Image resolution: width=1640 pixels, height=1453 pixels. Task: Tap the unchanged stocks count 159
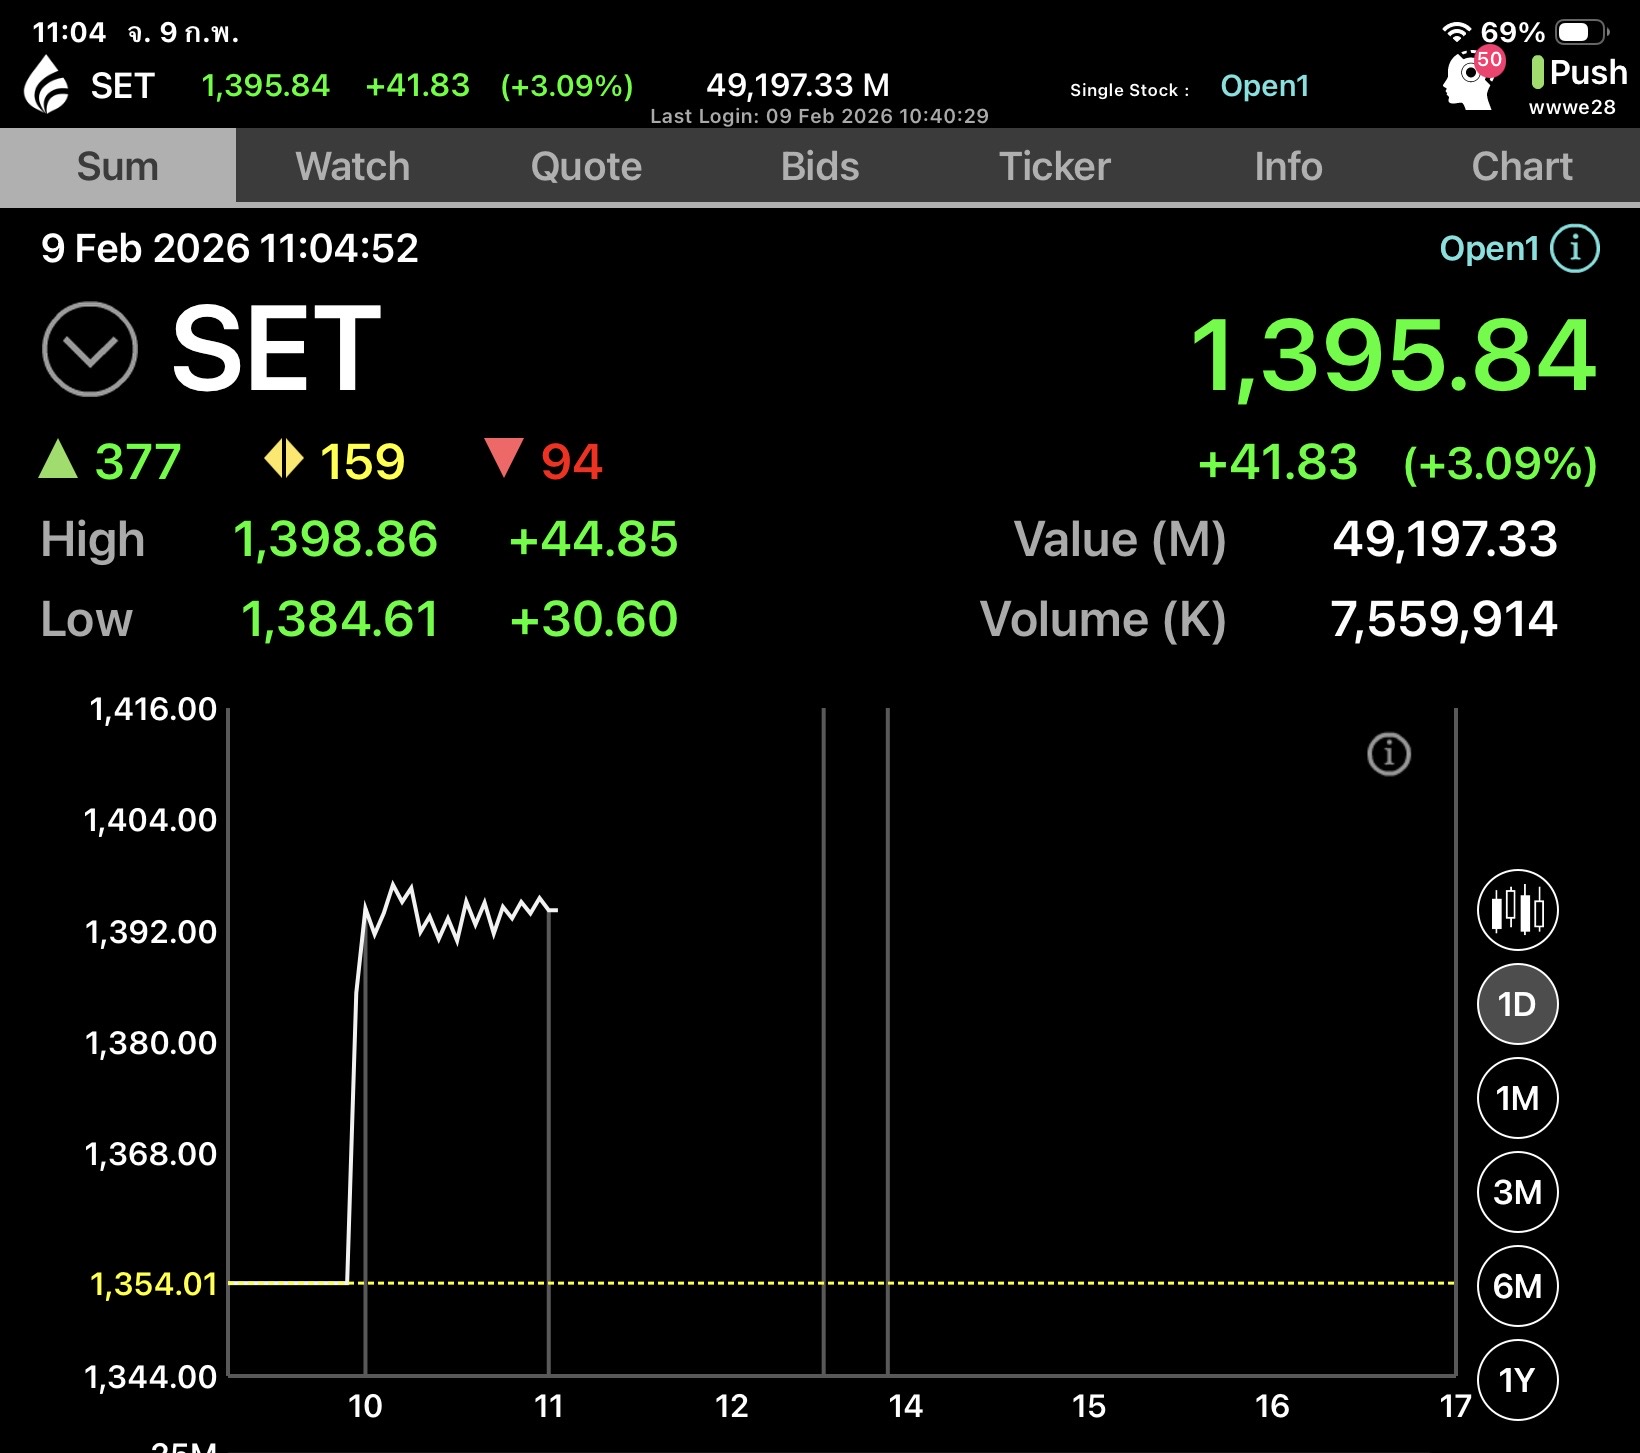pos(362,462)
